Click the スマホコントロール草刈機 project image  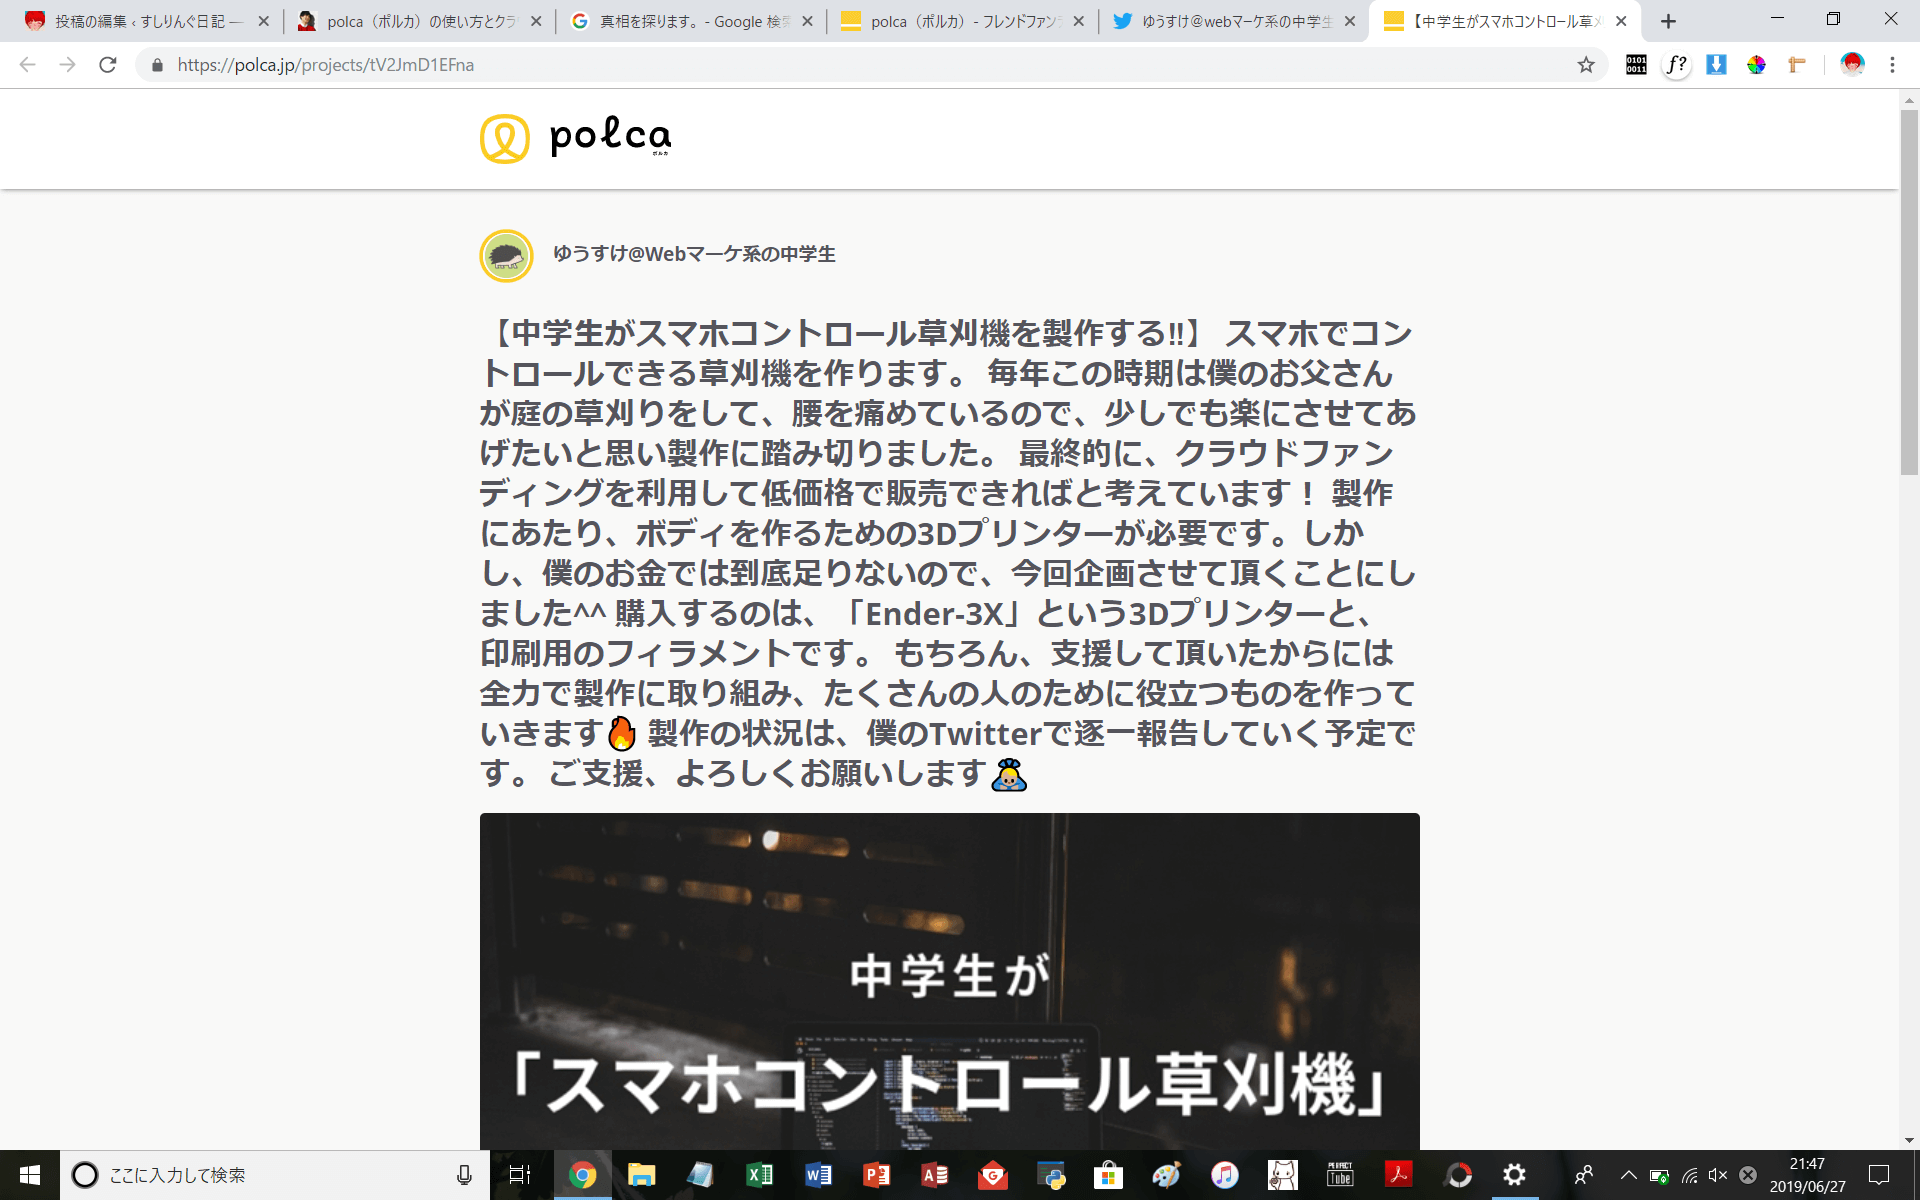coord(949,981)
